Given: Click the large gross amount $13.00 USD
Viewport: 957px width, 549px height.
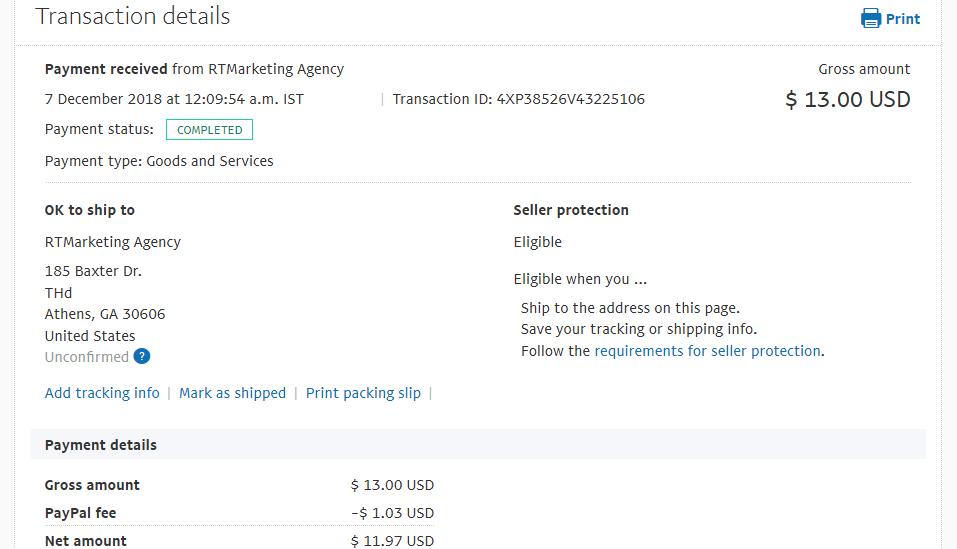Looking at the screenshot, I should [848, 99].
